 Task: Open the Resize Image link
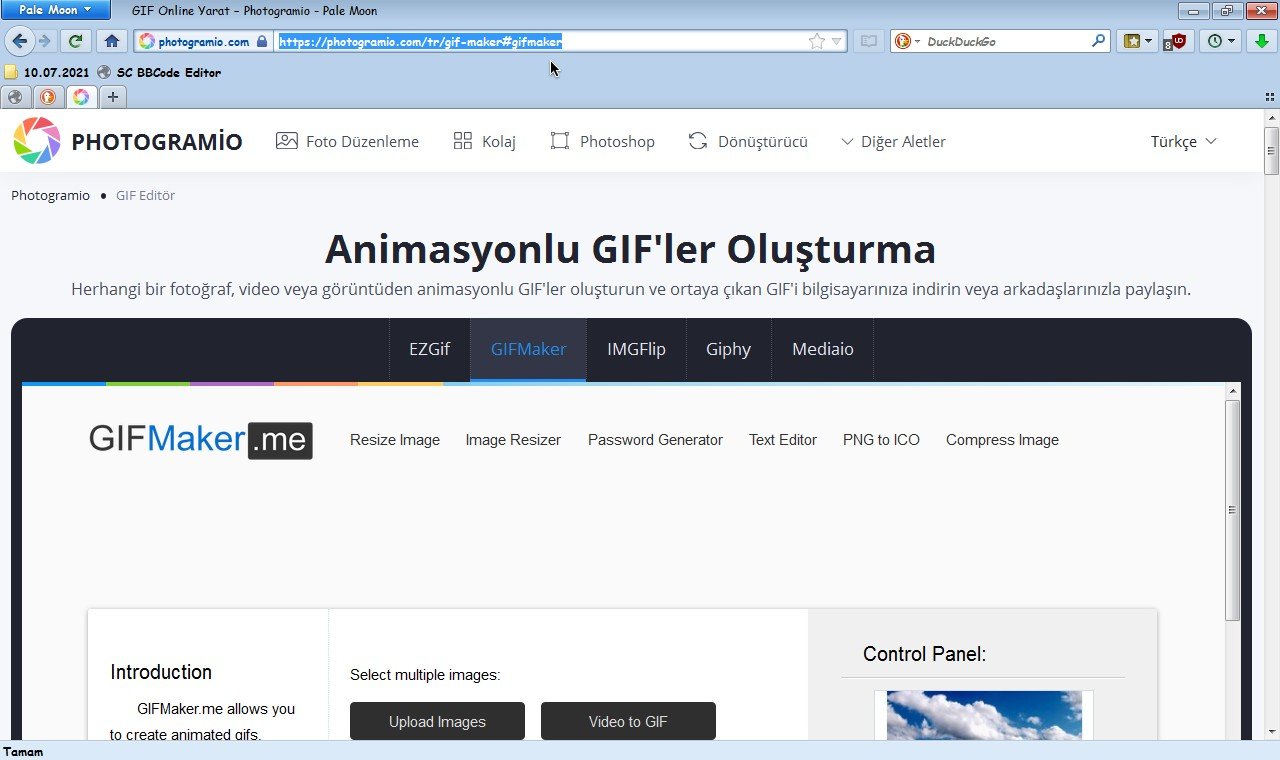pos(395,440)
